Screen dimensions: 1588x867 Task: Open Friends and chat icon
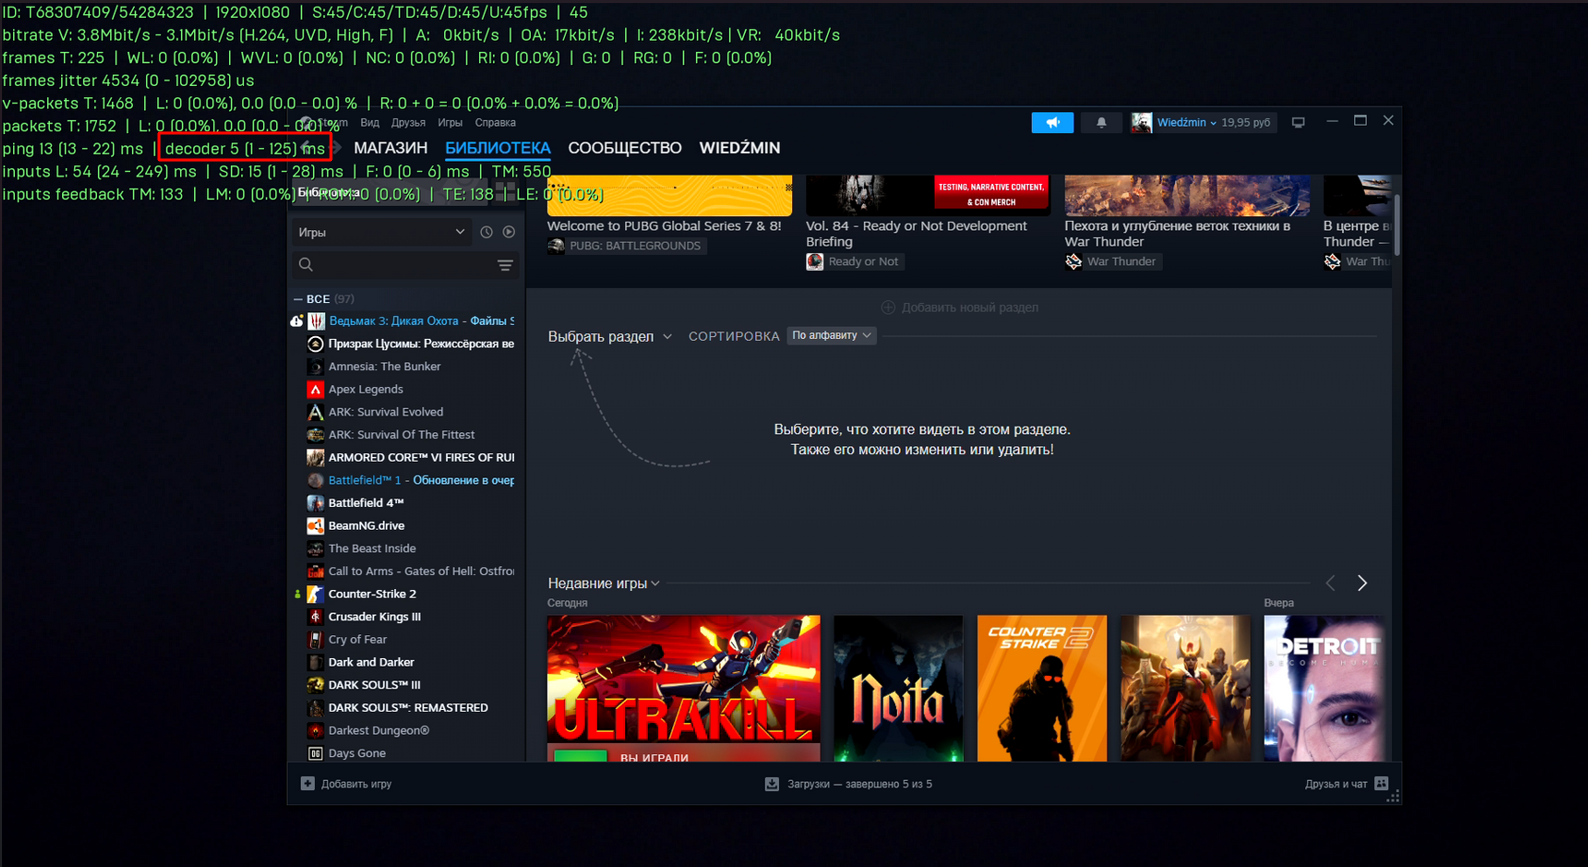(1381, 784)
